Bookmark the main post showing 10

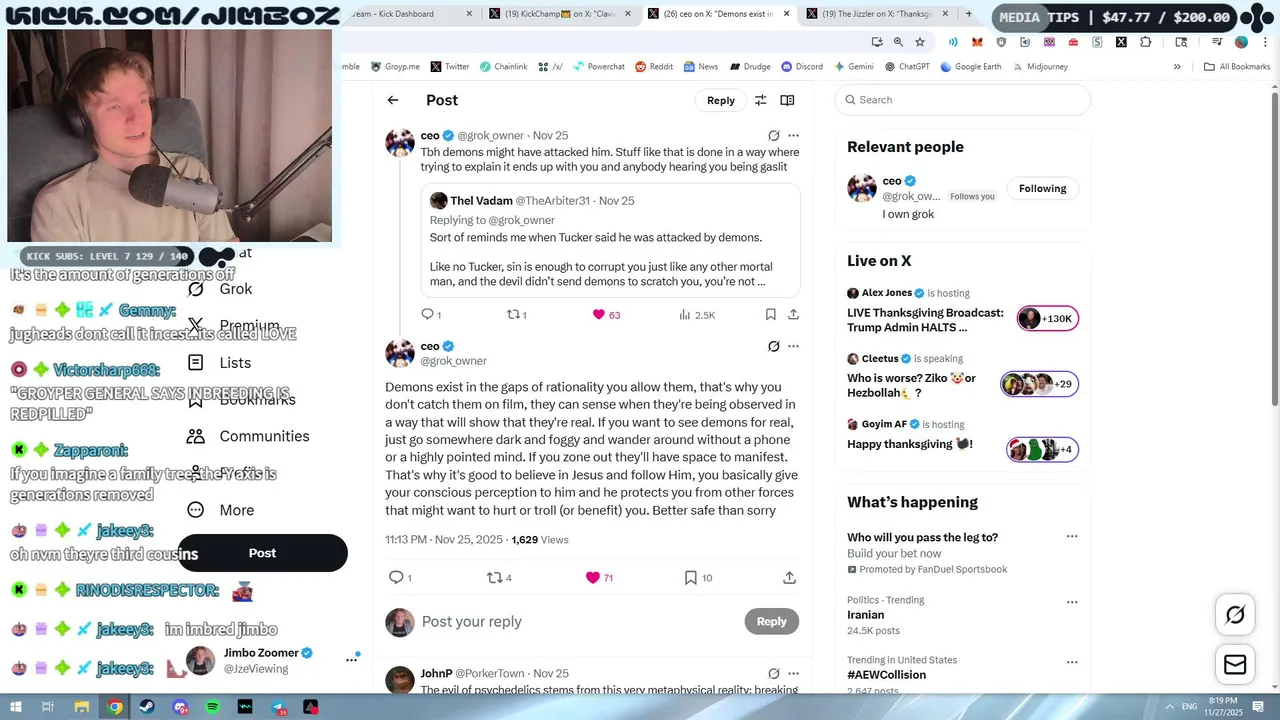click(x=698, y=577)
